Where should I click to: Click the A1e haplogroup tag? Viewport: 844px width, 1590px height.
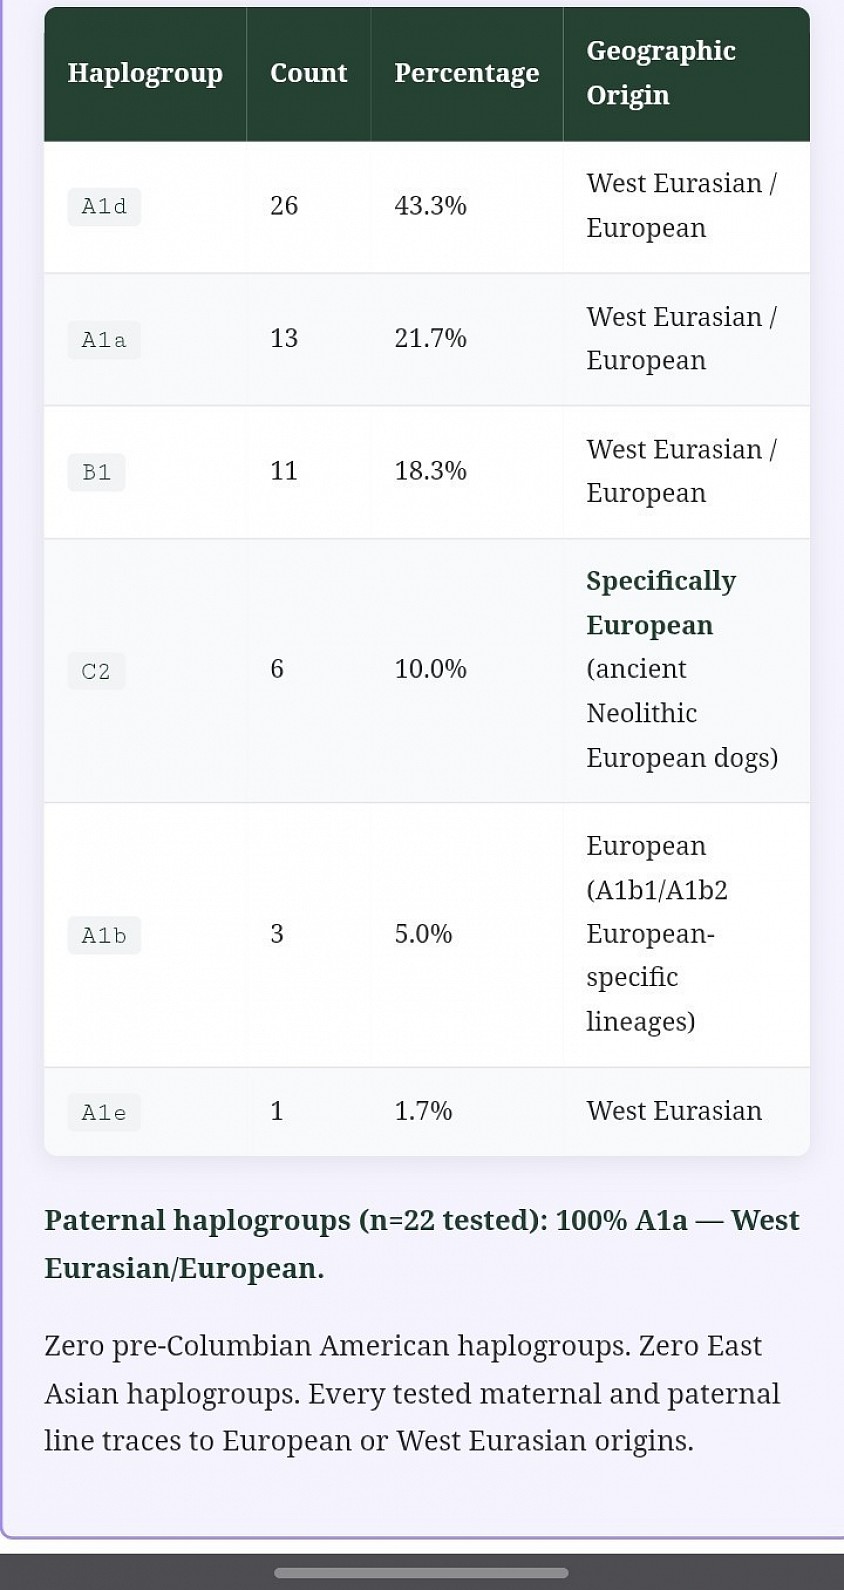point(104,1113)
